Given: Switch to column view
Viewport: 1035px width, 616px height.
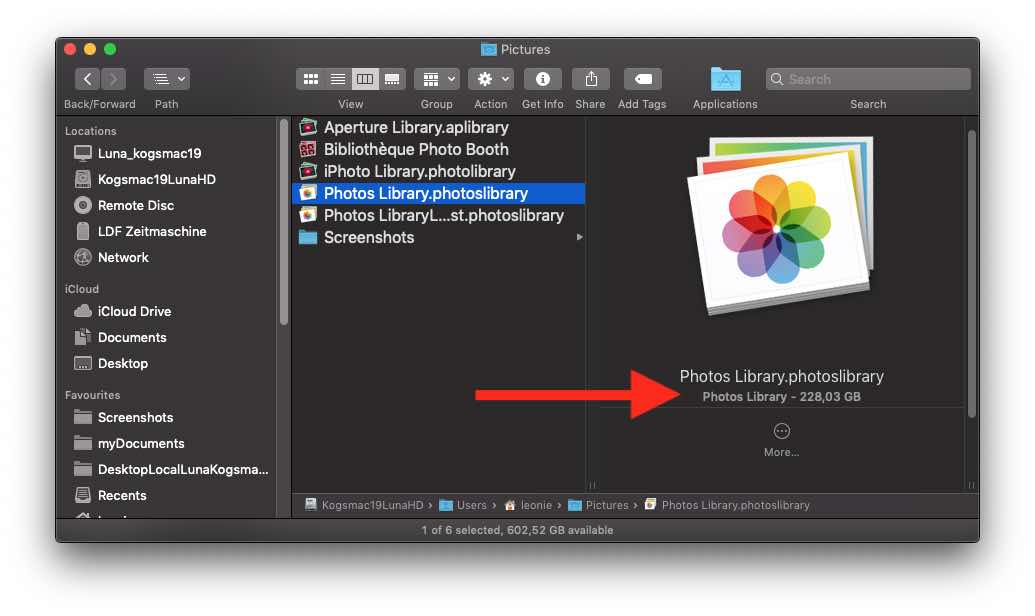Looking at the screenshot, I should [365, 79].
